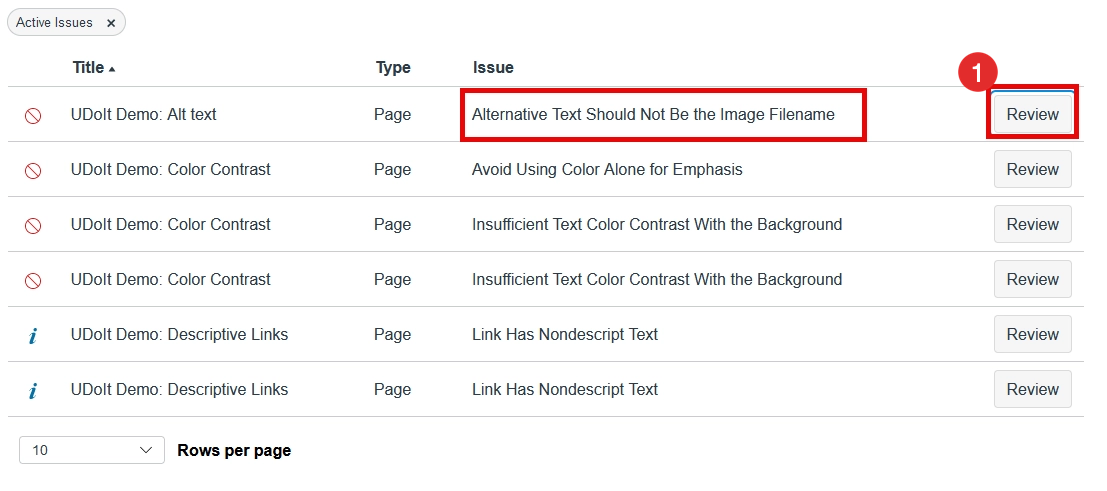This screenshot has width=1107, height=491.
Task: Click the UDoIt Demo: Alt text title
Action: [x=144, y=115]
